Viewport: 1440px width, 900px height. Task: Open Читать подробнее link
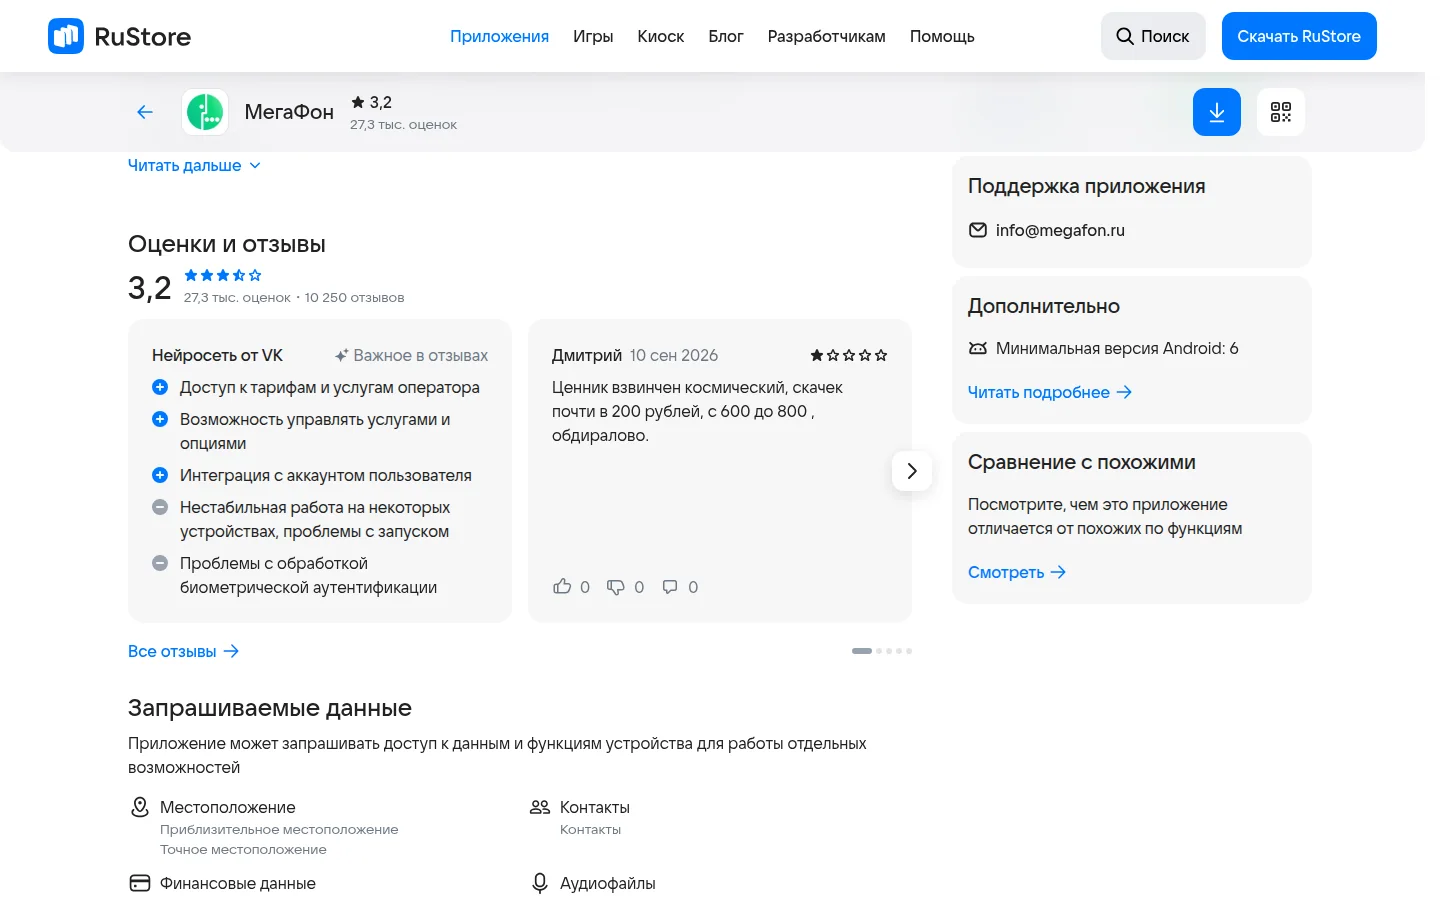[x=1050, y=392]
